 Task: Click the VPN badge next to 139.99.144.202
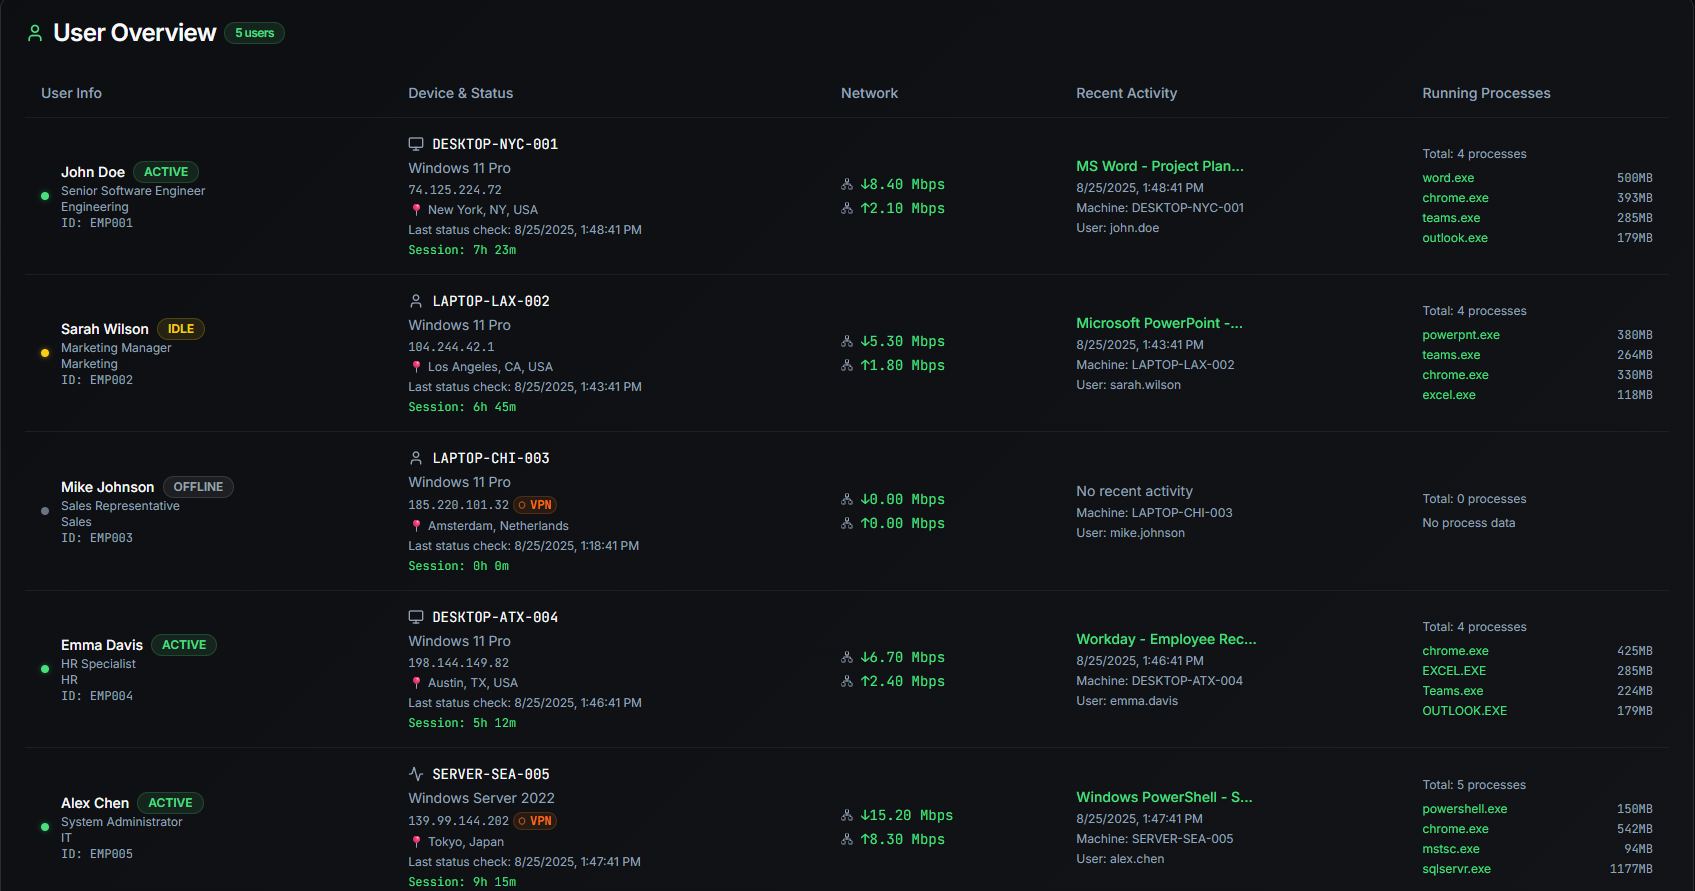point(535,821)
